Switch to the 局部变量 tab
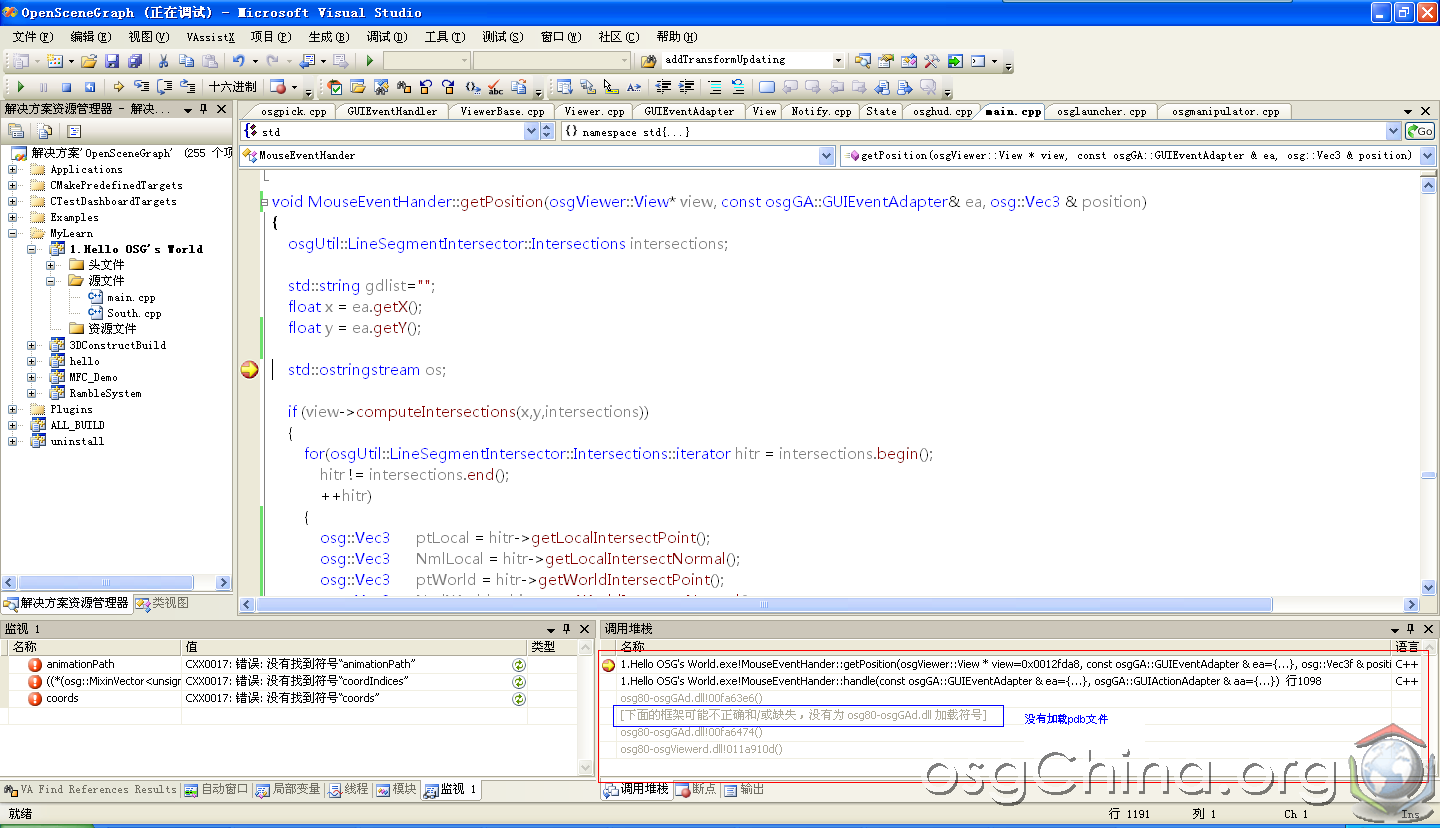The height and width of the screenshot is (828, 1440). point(288,789)
